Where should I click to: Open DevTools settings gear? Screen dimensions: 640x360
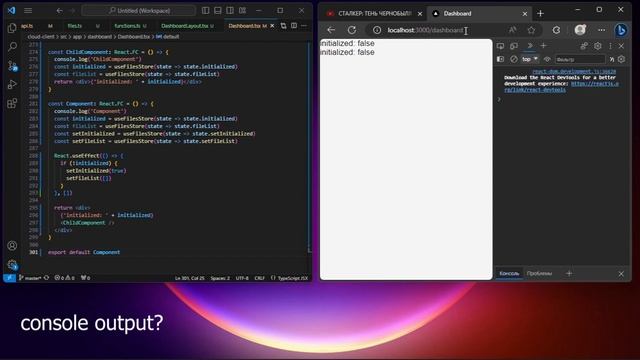pyautogui.click(x=598, y=46)
